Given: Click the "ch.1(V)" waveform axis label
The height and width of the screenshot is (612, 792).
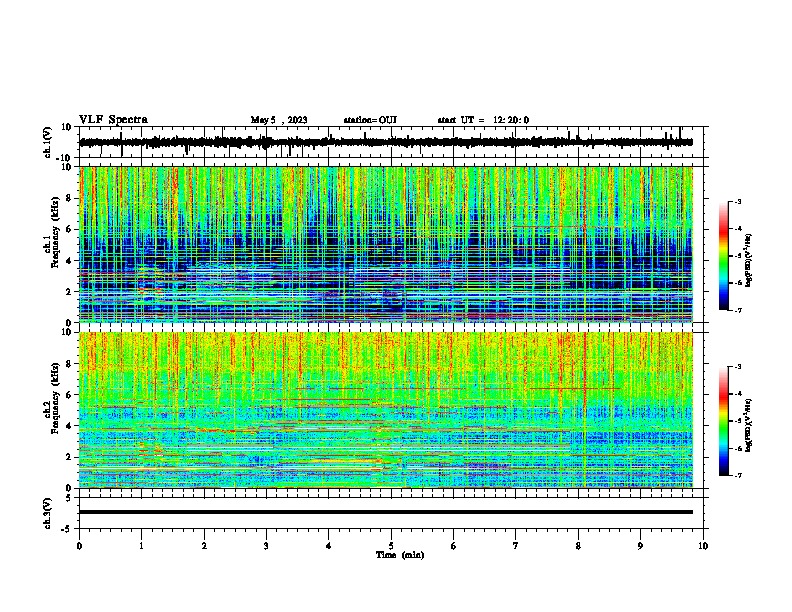Looking at the screenshot, I should (x=48, y=142).
